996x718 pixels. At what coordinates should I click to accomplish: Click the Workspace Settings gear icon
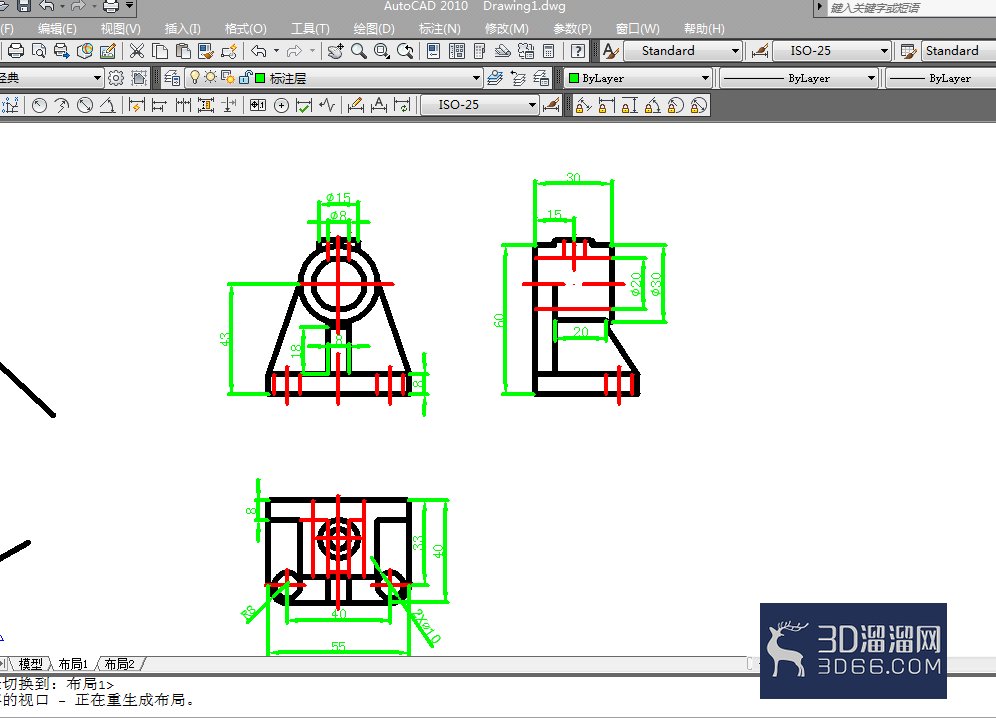(116, 78)
